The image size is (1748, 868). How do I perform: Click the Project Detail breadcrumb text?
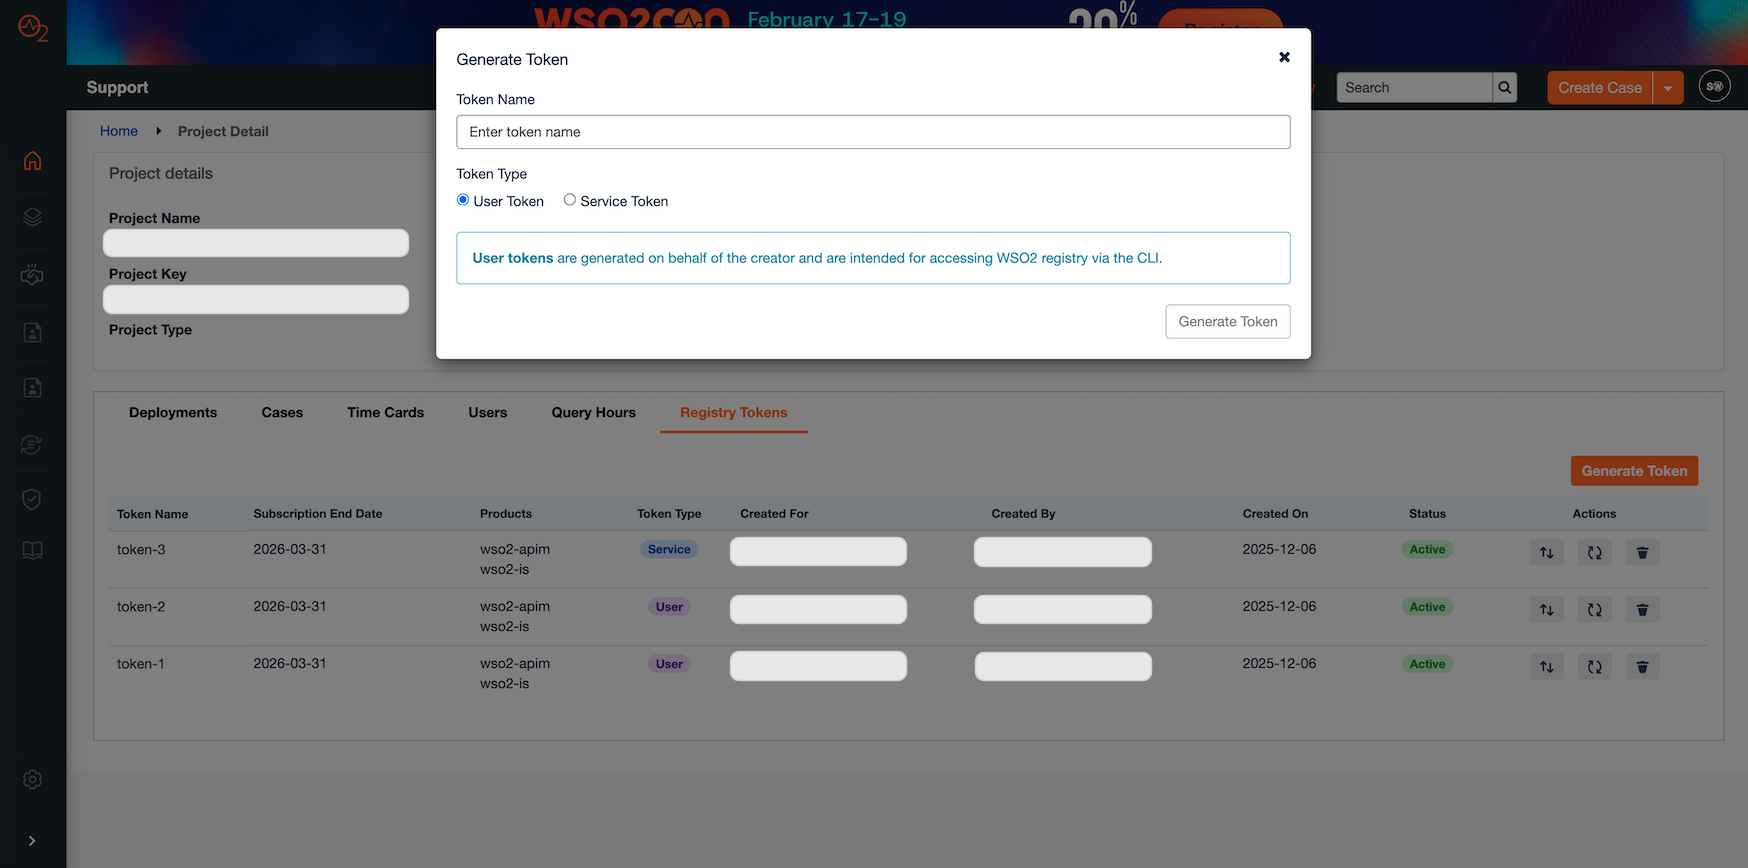(223, 131)
